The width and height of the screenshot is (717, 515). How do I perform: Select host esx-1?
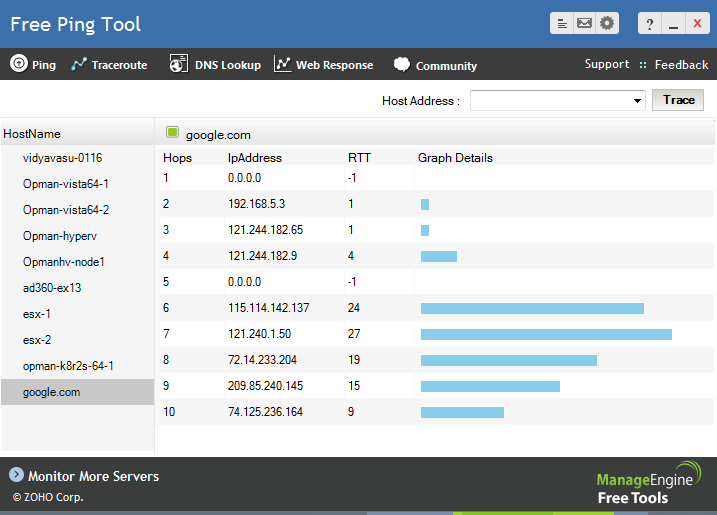point(37,314)
